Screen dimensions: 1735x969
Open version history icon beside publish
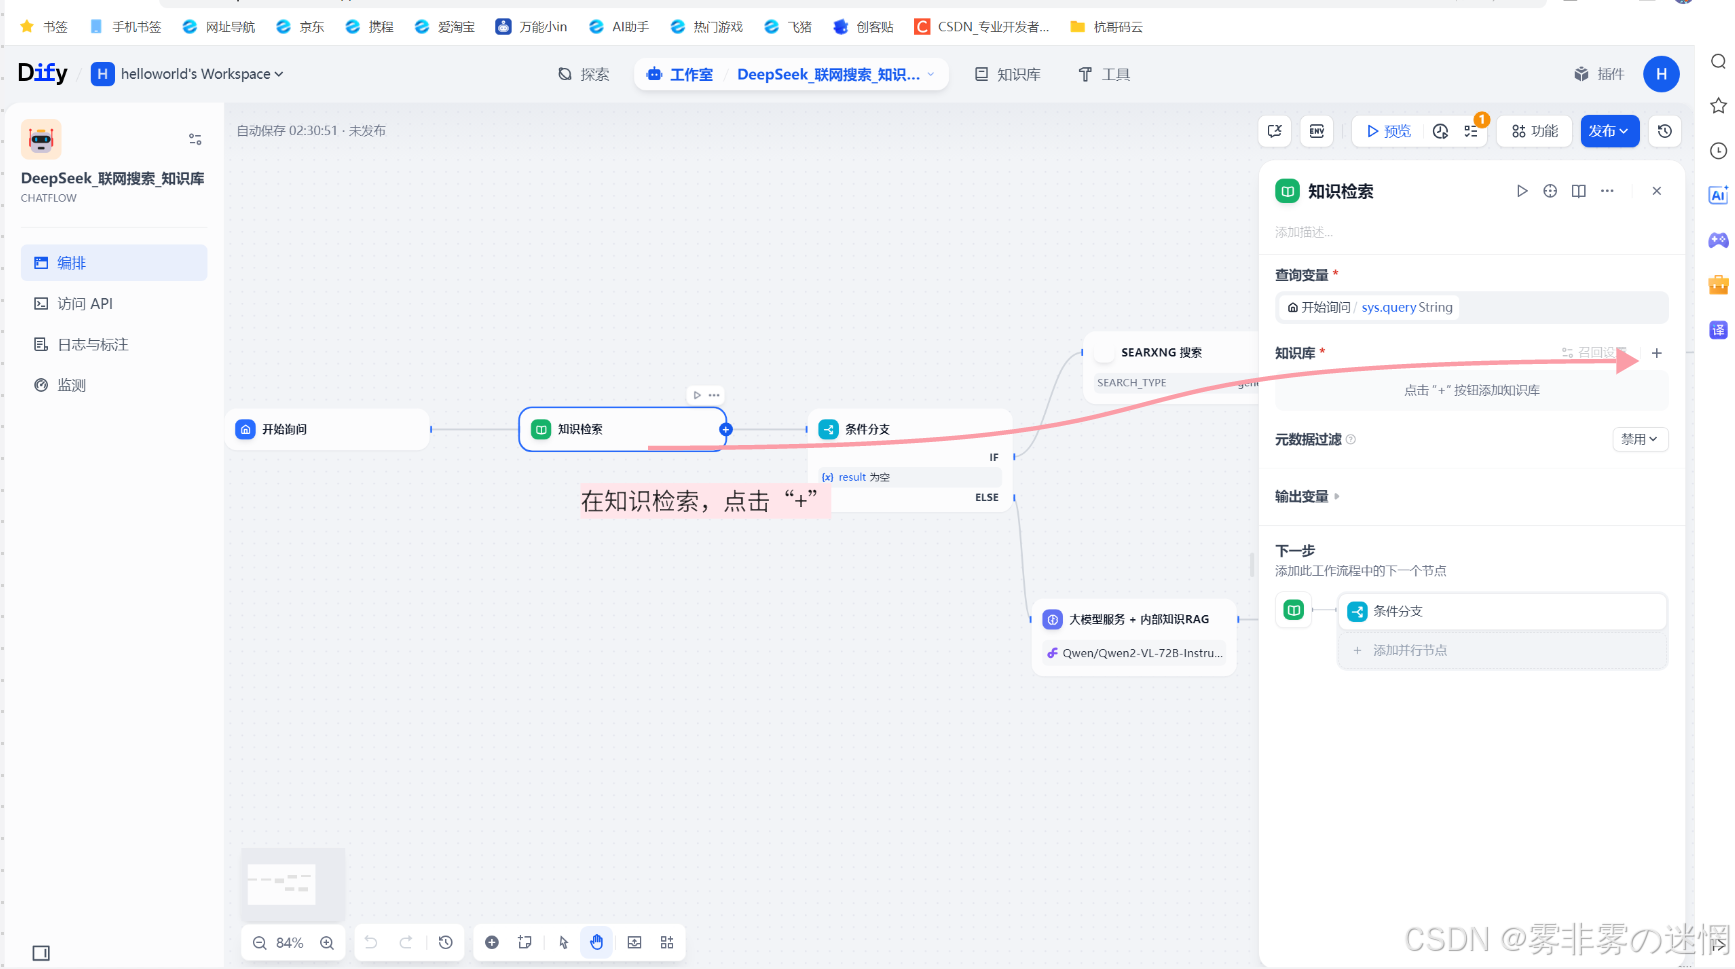(x=1665, y=131)
